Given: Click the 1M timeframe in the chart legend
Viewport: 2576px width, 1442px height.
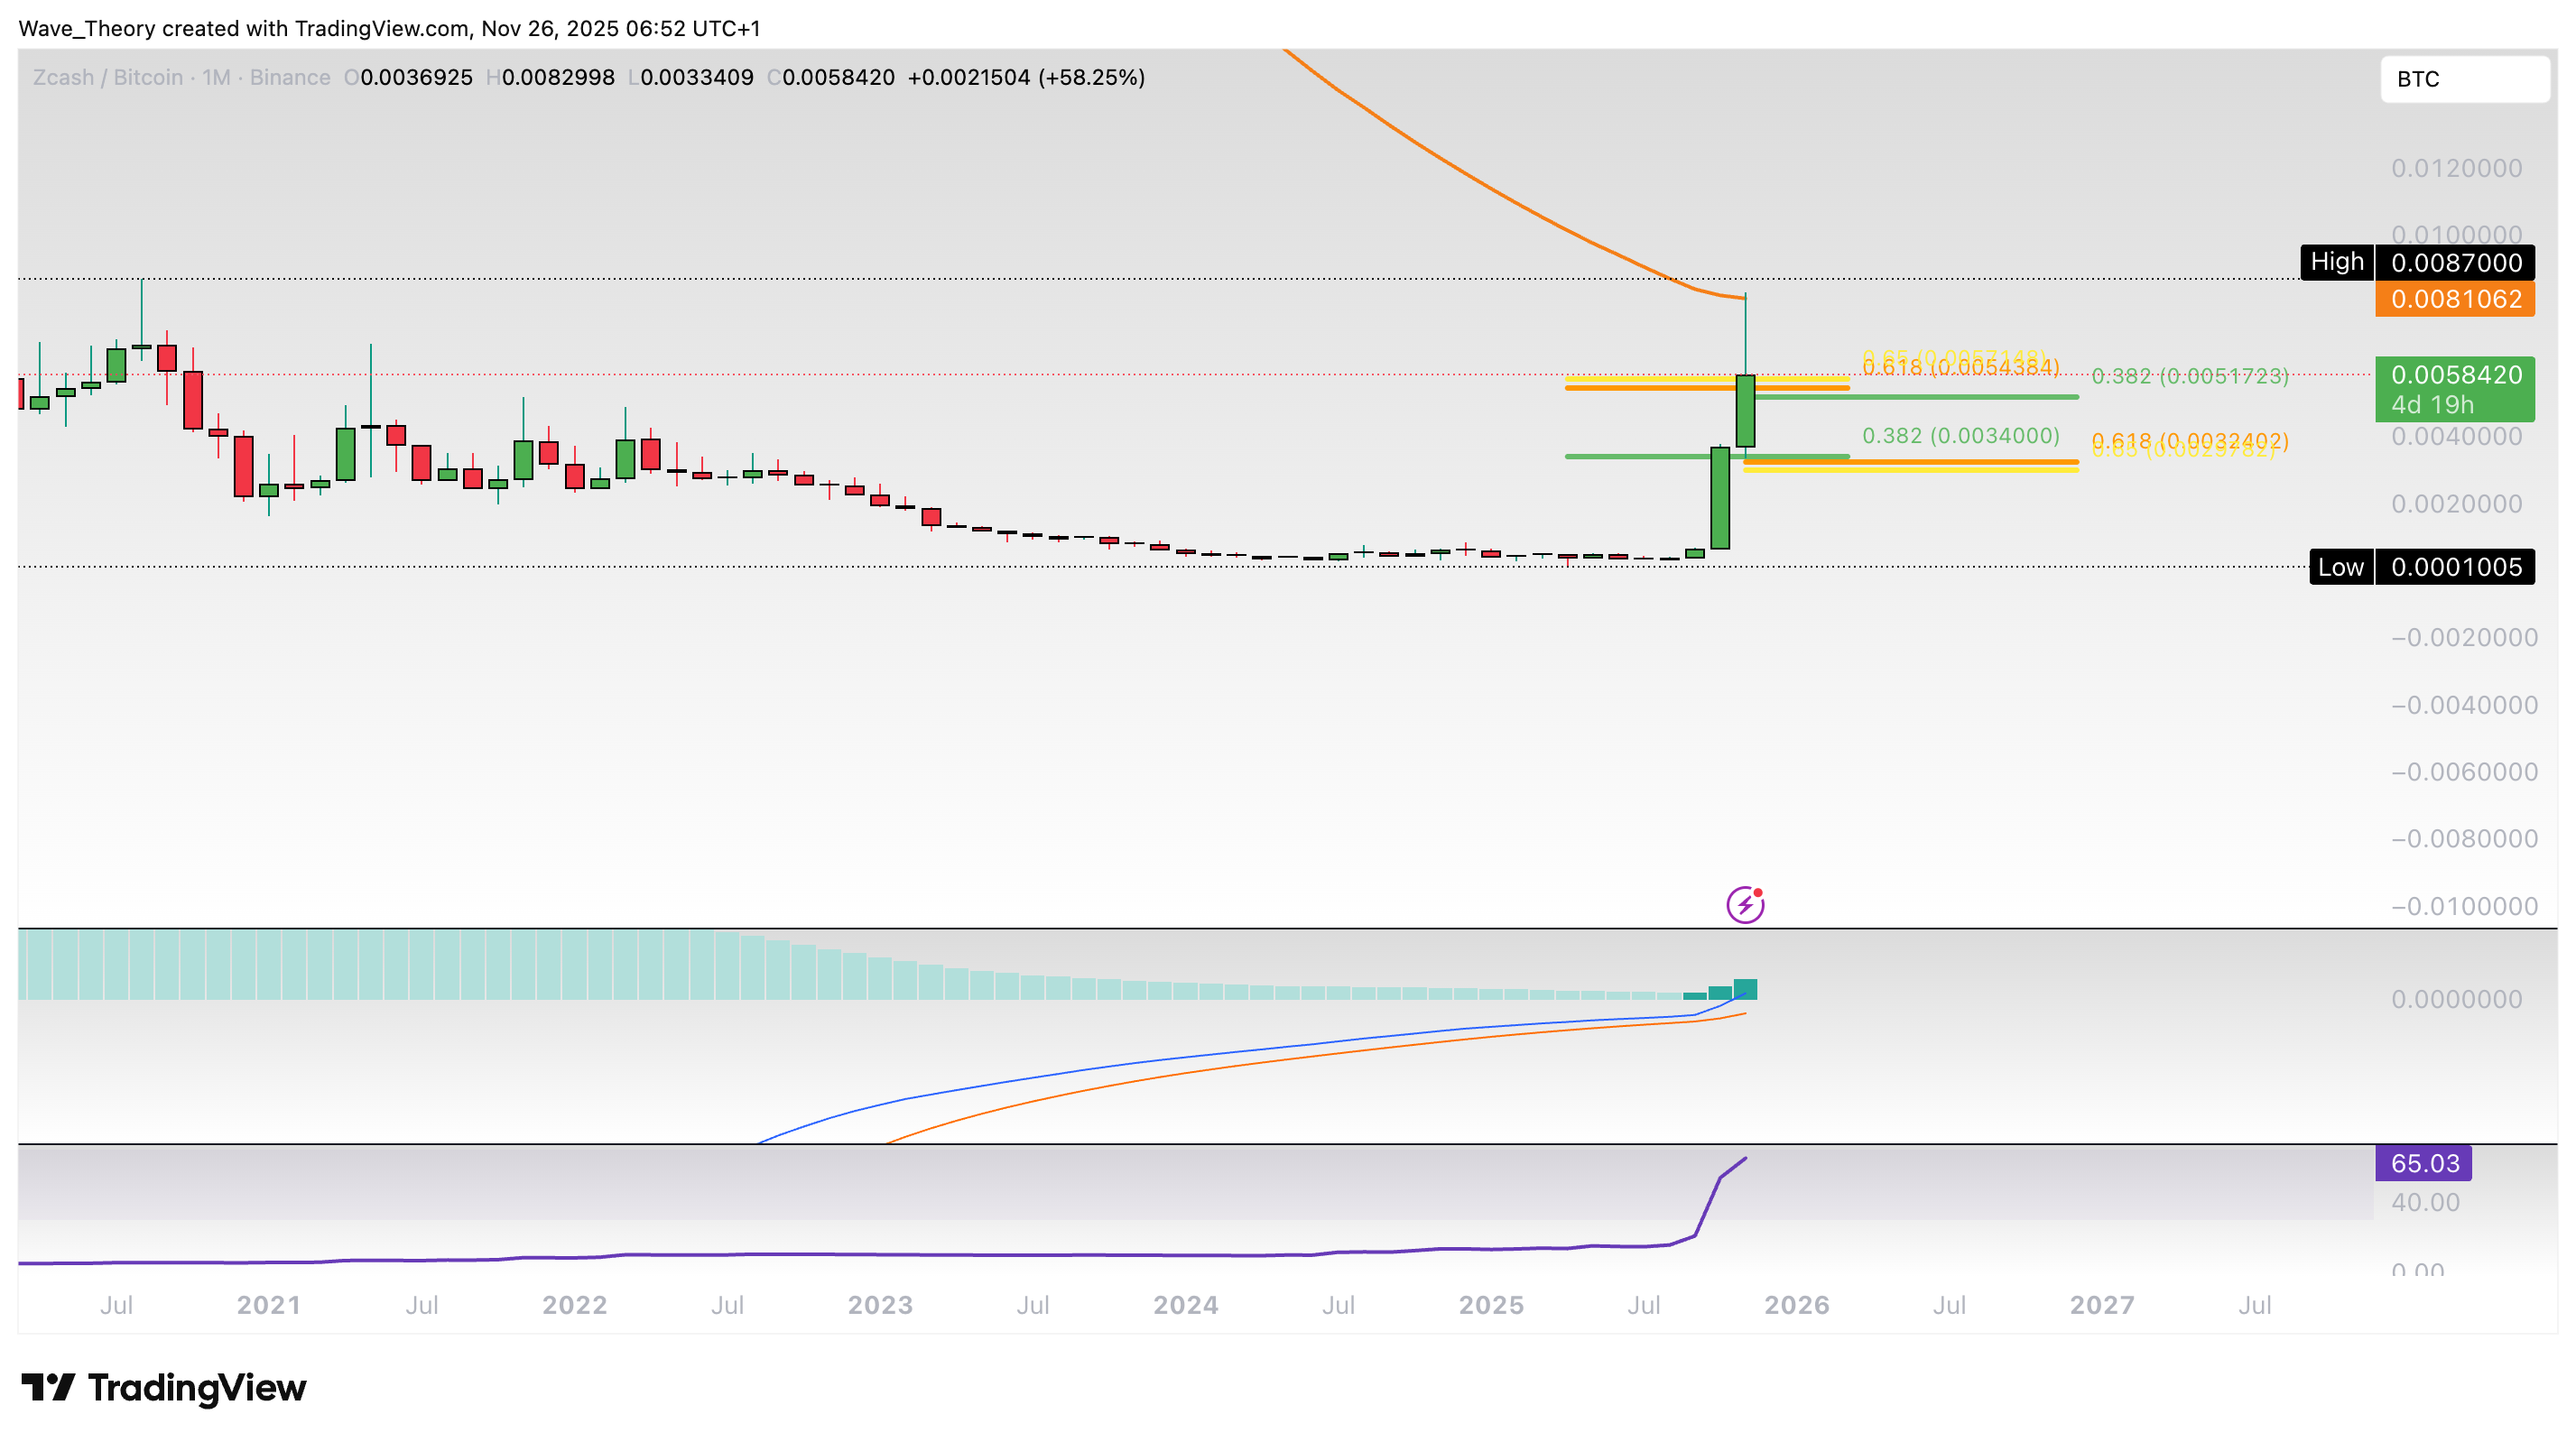Looking at the screenshot, I should 215,77.
